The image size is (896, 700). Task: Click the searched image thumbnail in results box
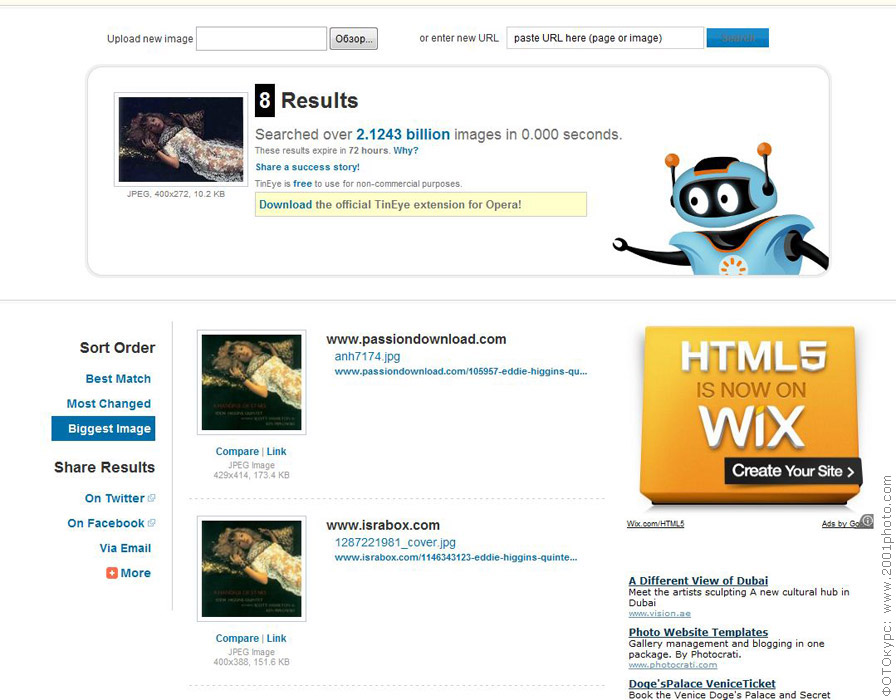click(181, 139)
